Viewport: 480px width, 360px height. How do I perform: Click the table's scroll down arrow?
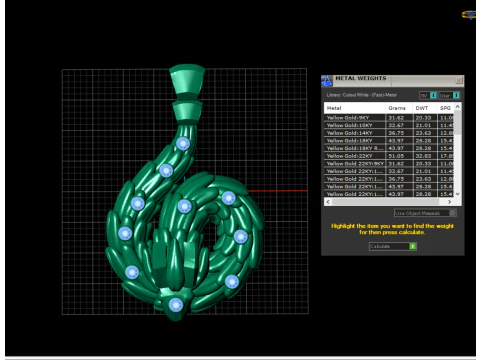(458, 194)
